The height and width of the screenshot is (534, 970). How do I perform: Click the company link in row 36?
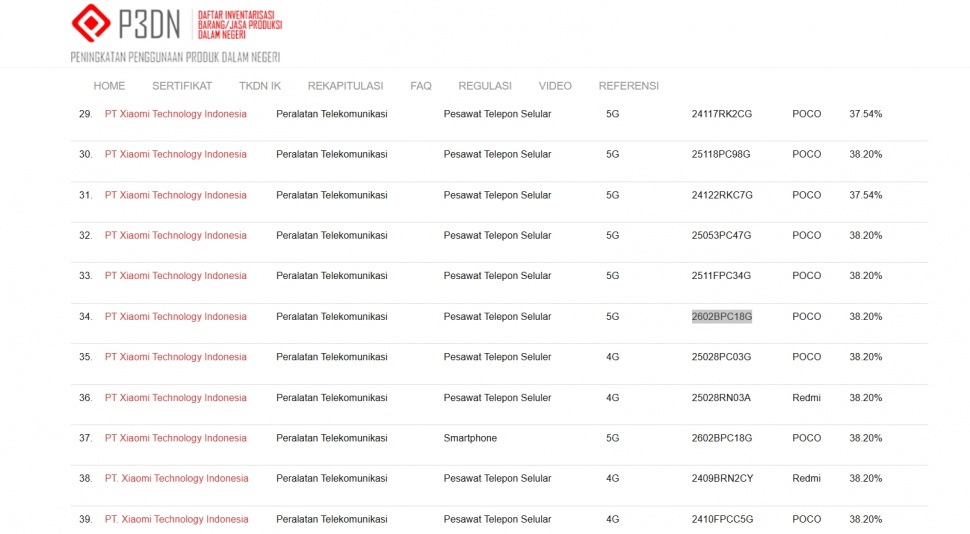(175, 398)
